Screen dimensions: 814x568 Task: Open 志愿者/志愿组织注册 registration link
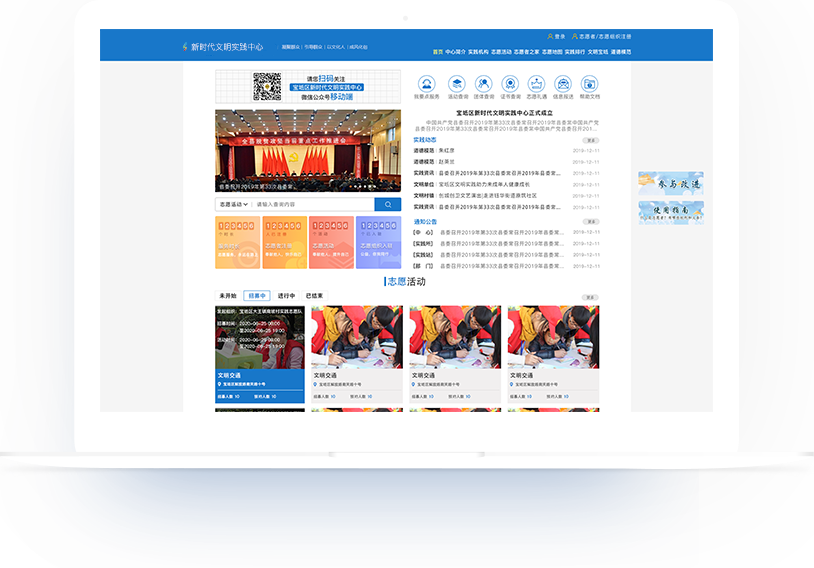pyautogui.click(x=601, y=36)
